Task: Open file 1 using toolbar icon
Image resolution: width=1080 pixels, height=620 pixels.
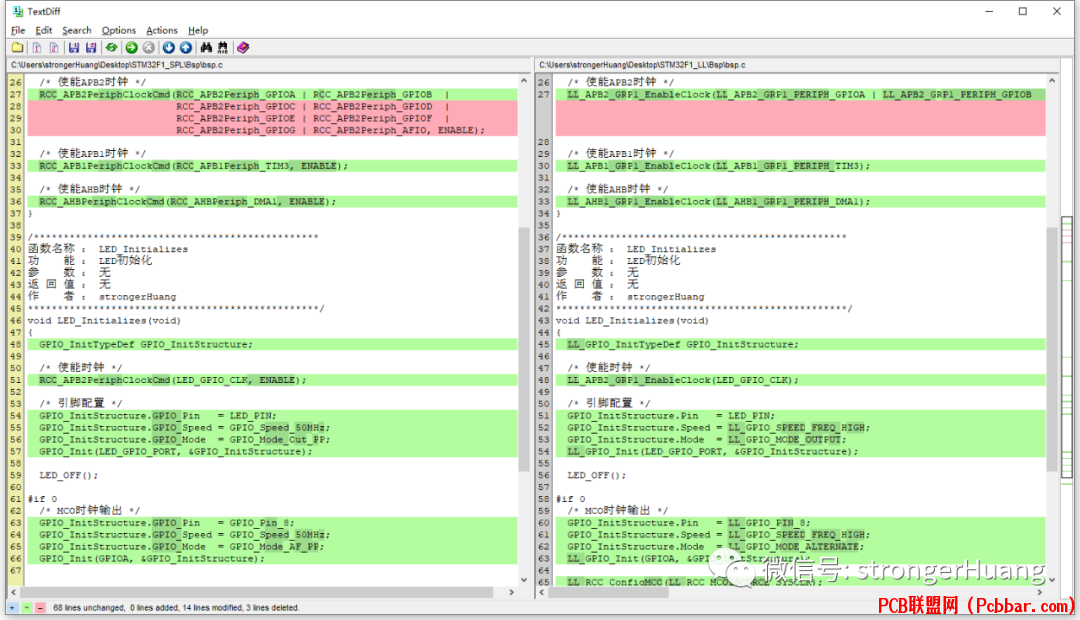Action: point(37,48)
